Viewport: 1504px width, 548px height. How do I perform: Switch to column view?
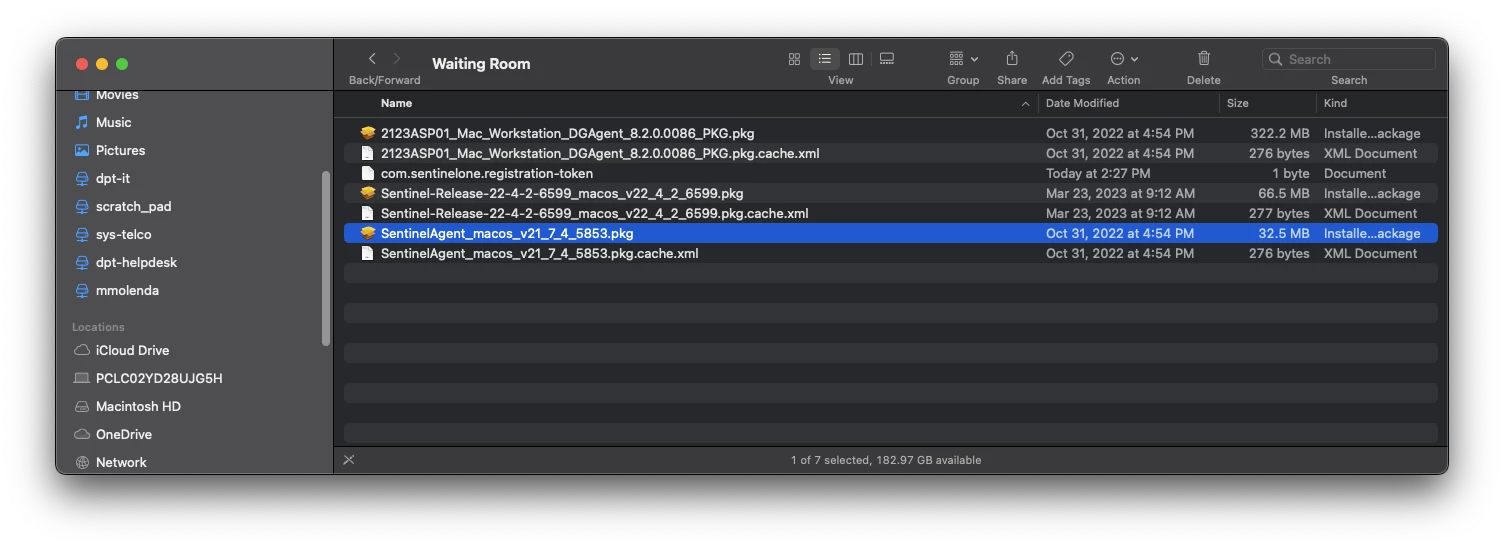pos(856,59)
